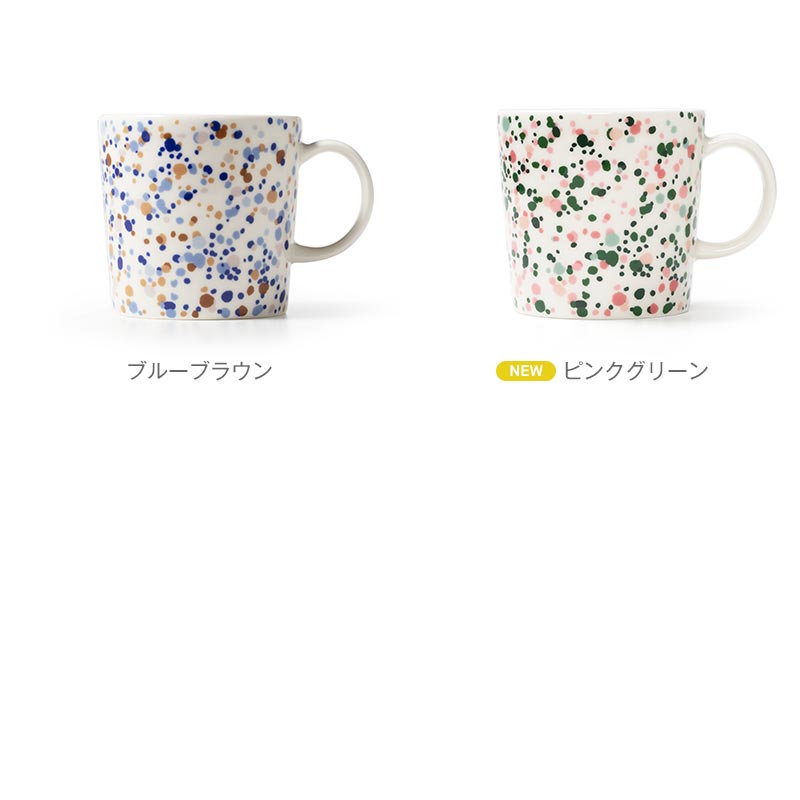The height and width of the screenshot is (800, 800).
Task: Open the ピンクグリーン color label
Action: point(636,371)
